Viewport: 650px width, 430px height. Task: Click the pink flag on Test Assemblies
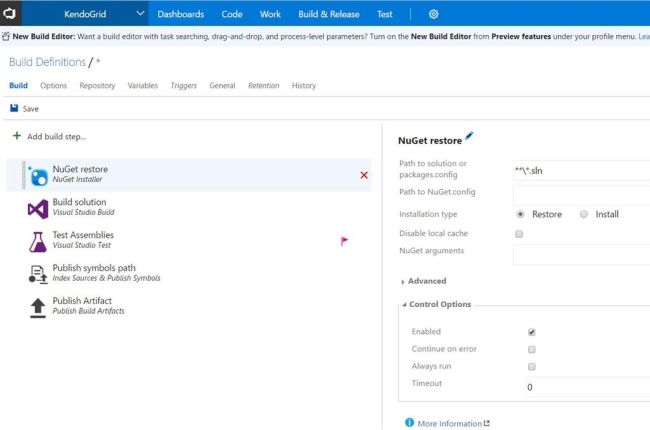coord(344,241)
